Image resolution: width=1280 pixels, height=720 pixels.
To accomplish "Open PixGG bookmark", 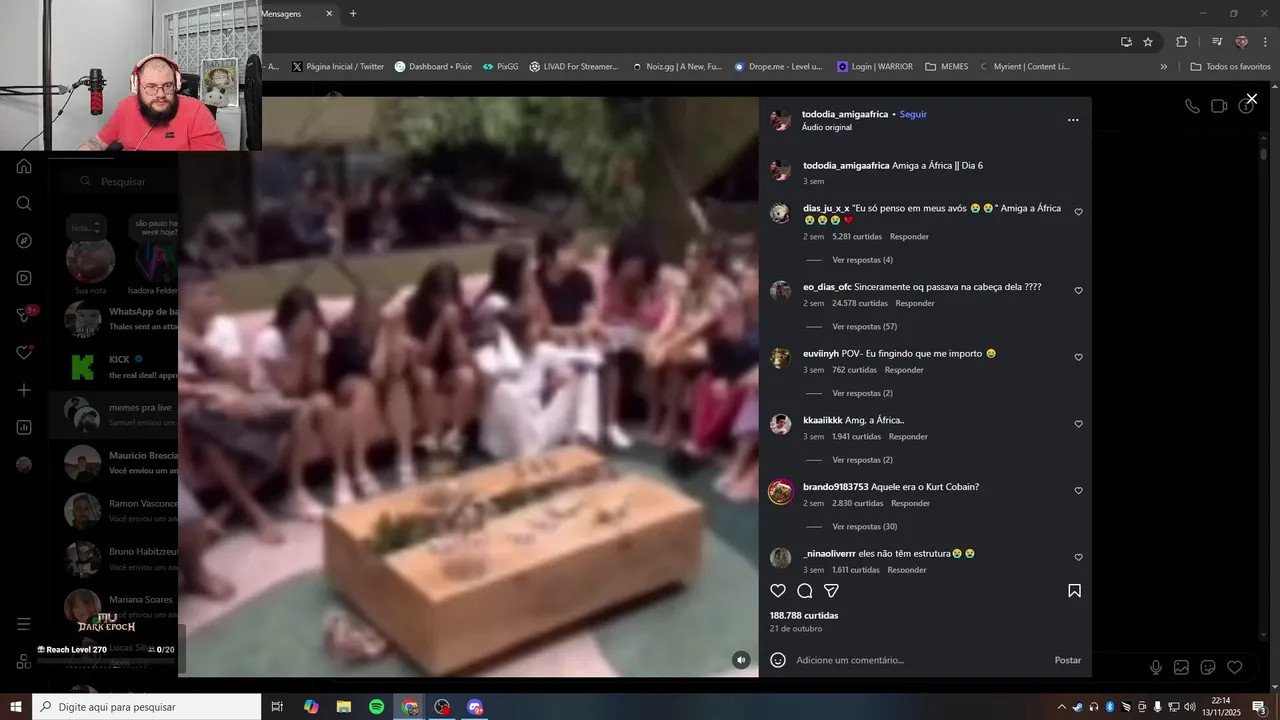I will coord(500,67).
